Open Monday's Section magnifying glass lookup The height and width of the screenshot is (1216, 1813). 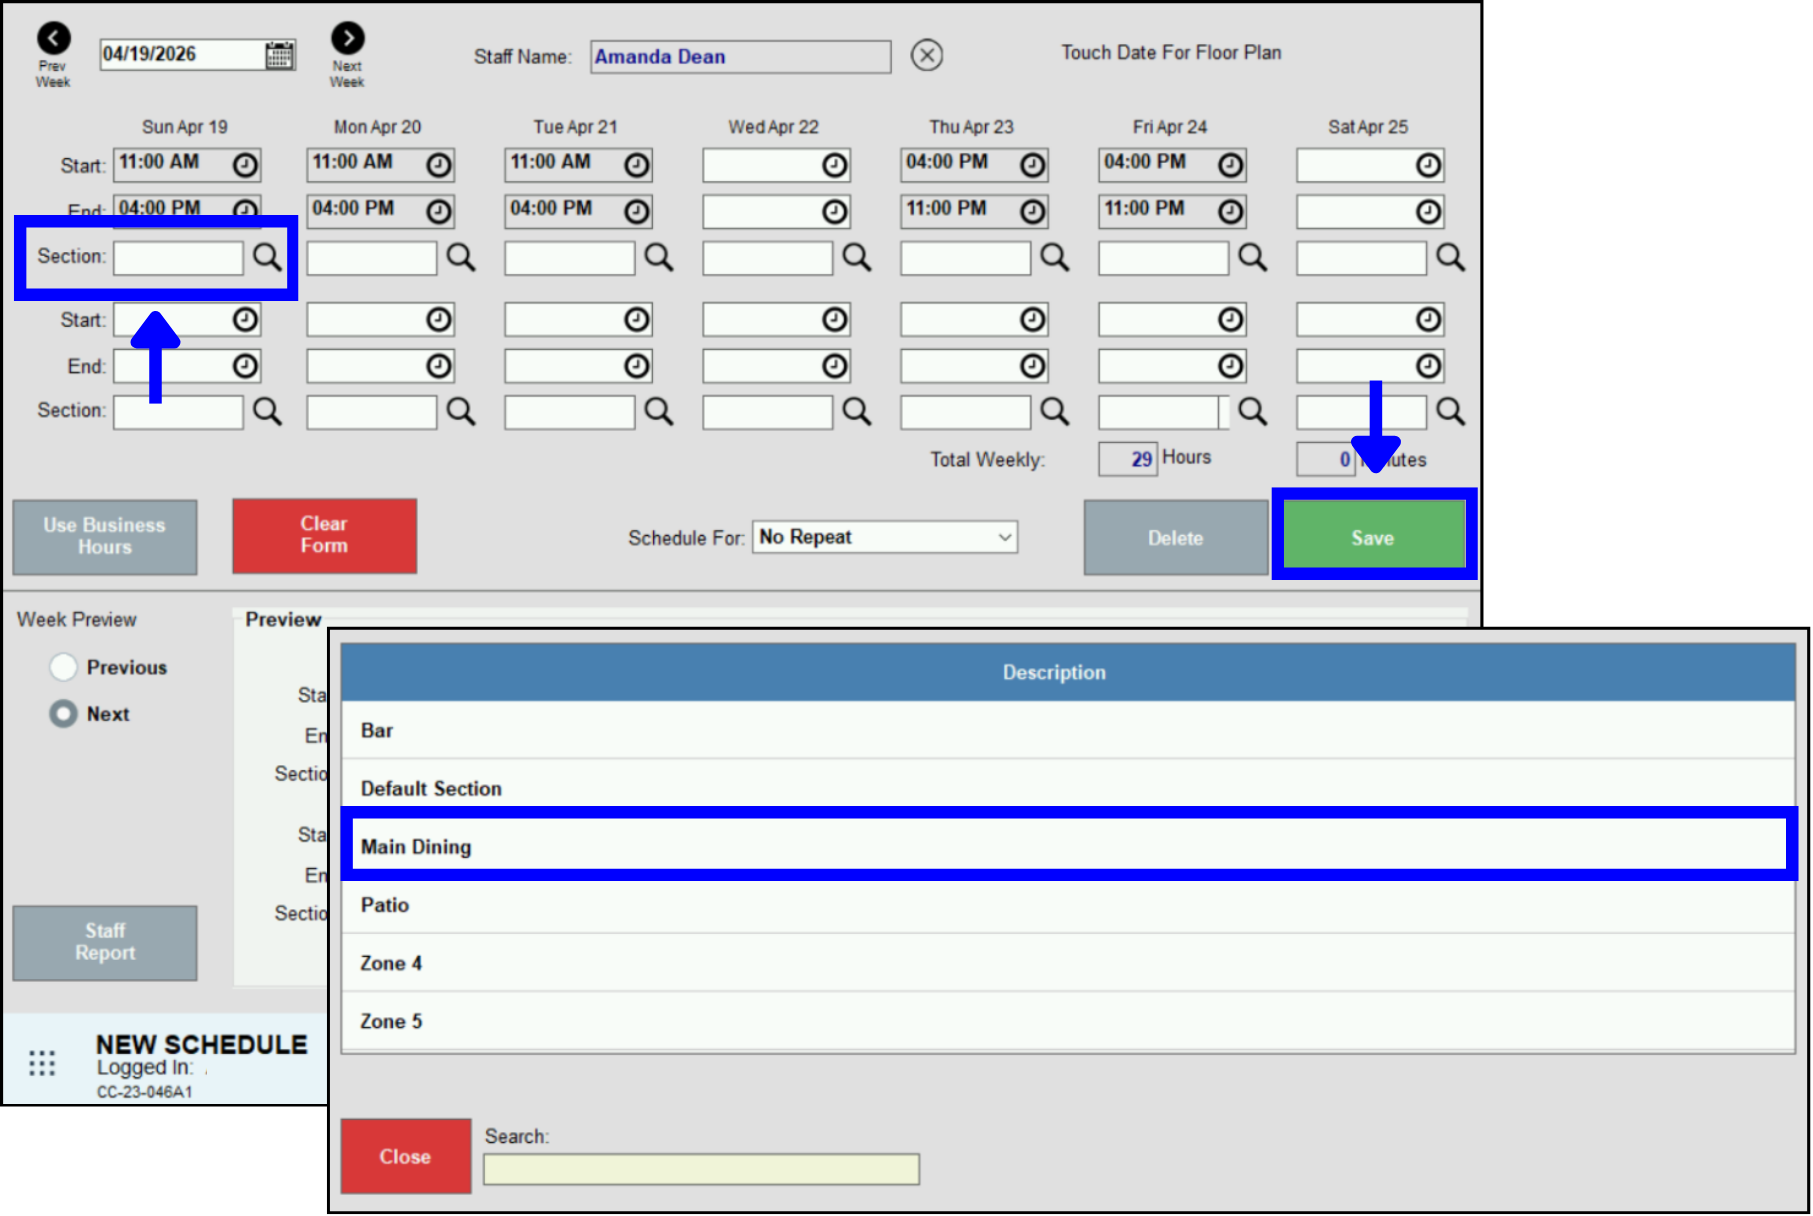(460, 257)
